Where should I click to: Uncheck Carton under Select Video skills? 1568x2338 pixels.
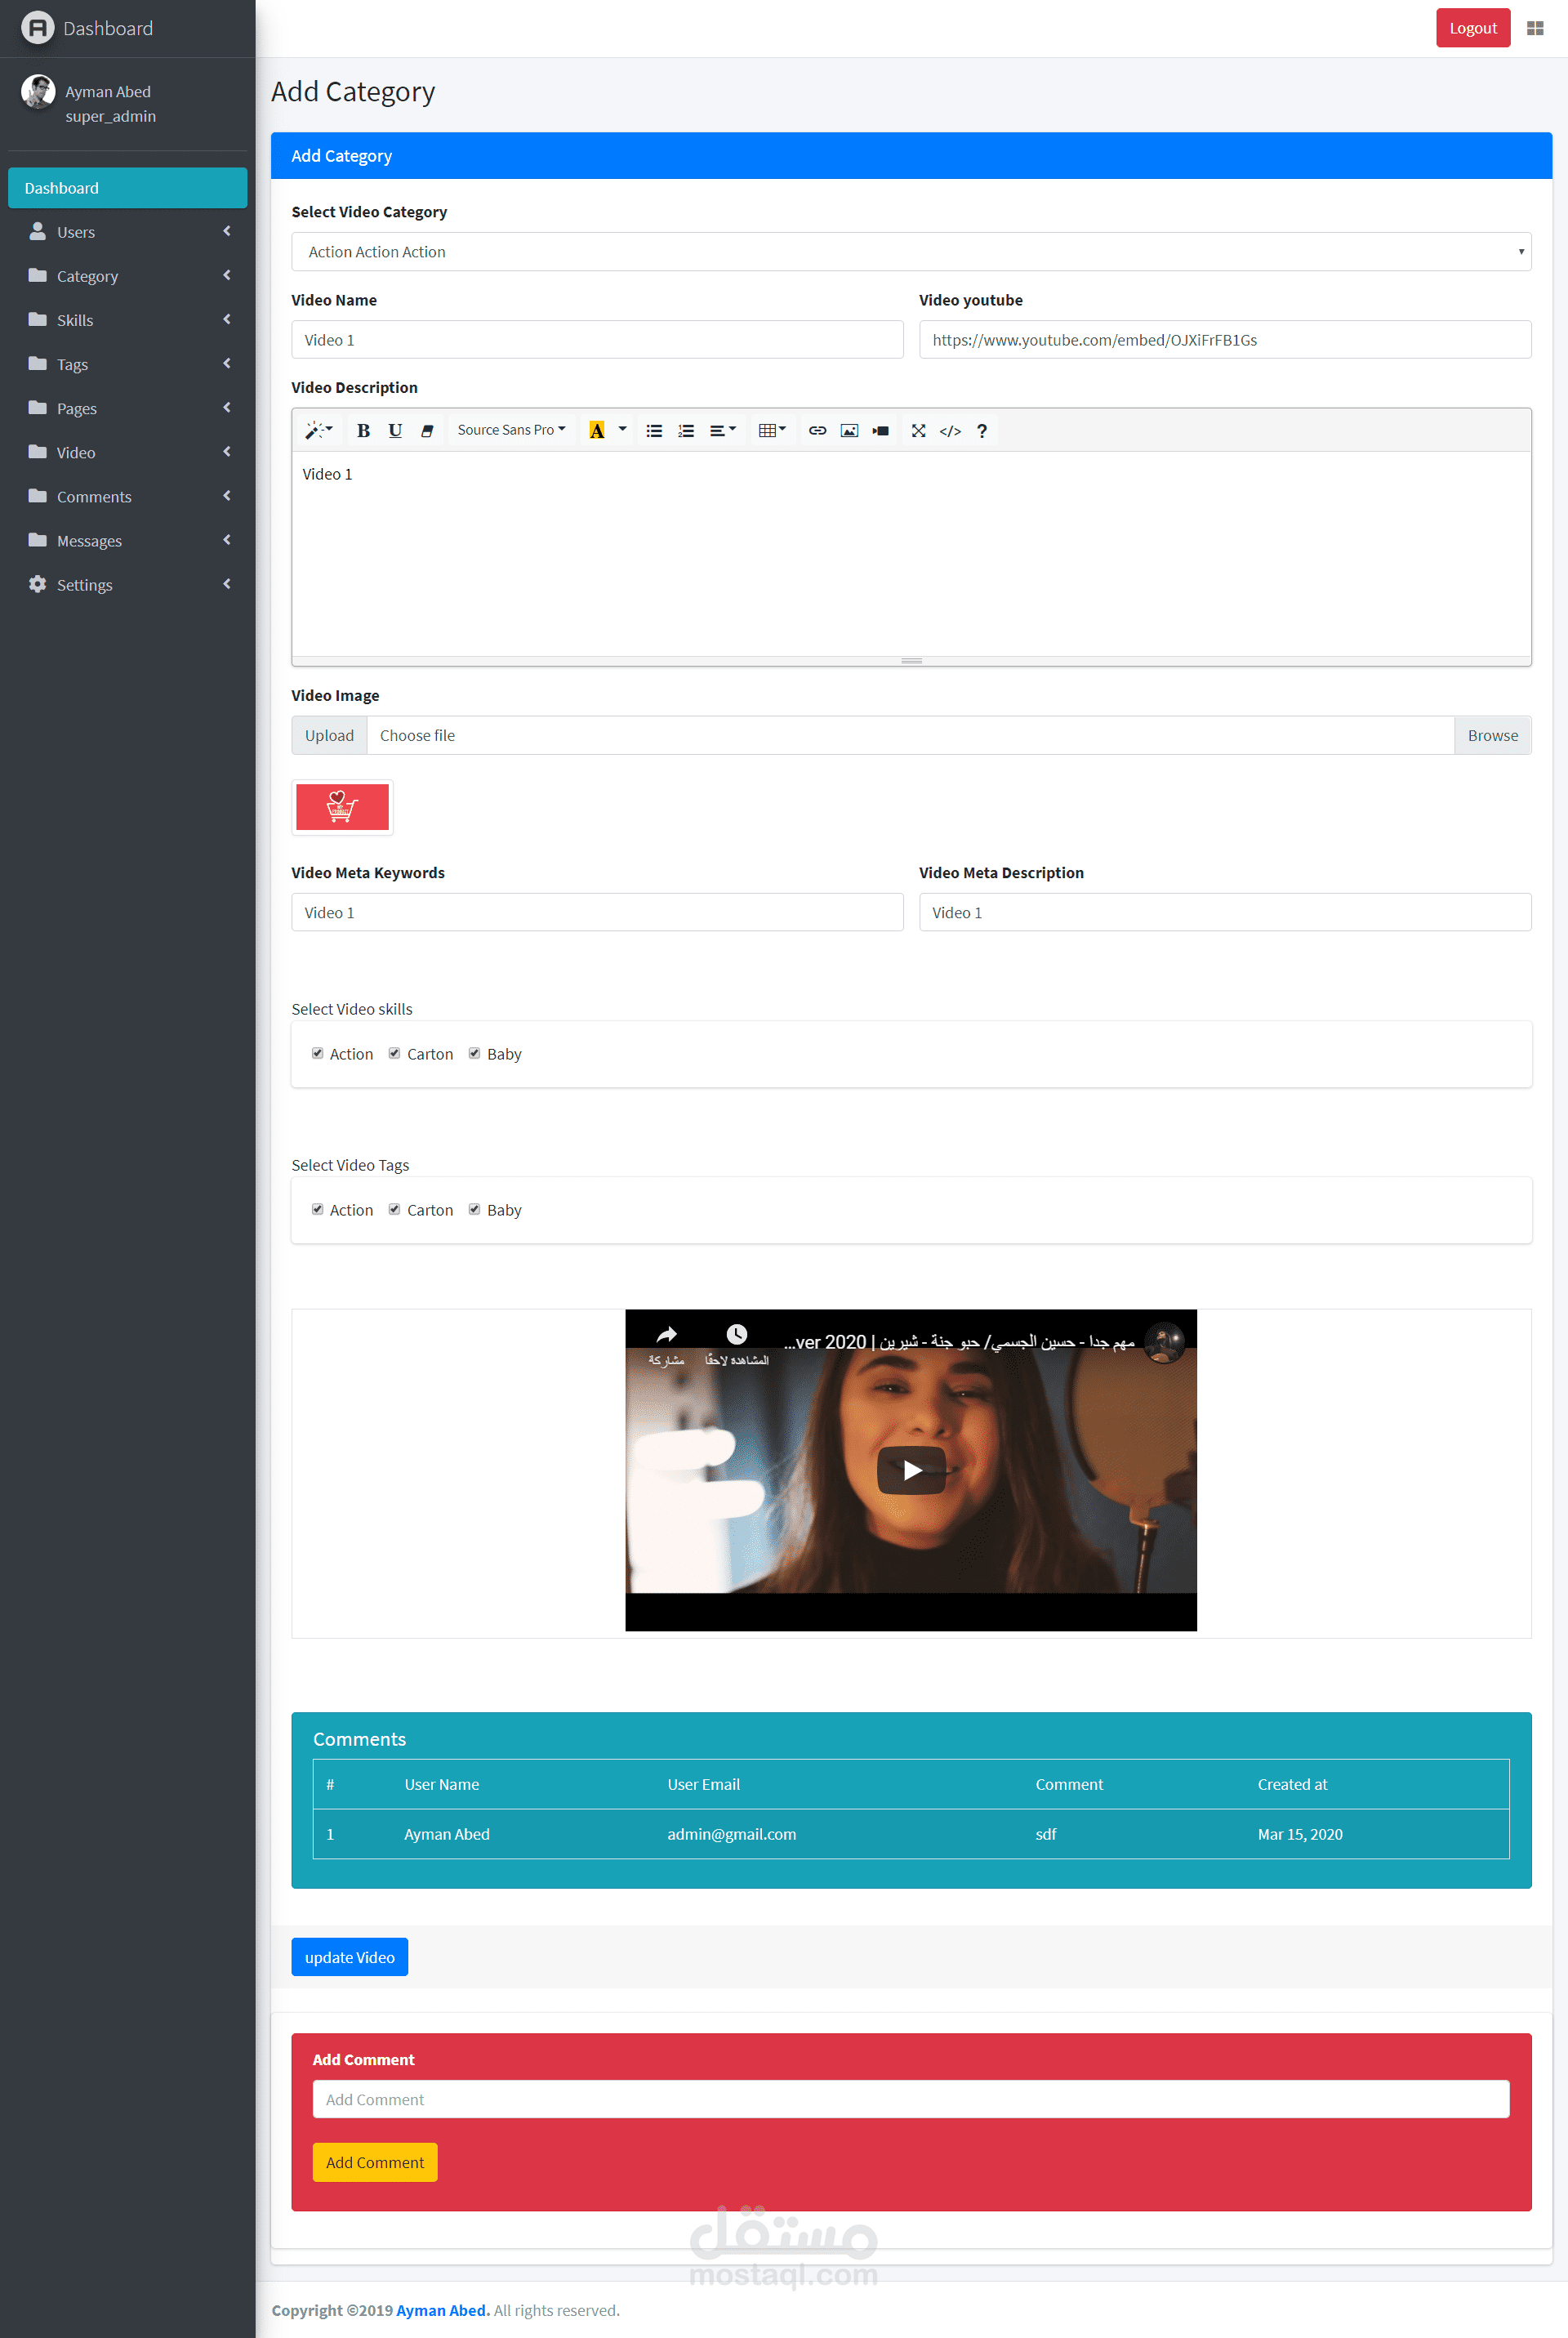[x=394, y=1053]
